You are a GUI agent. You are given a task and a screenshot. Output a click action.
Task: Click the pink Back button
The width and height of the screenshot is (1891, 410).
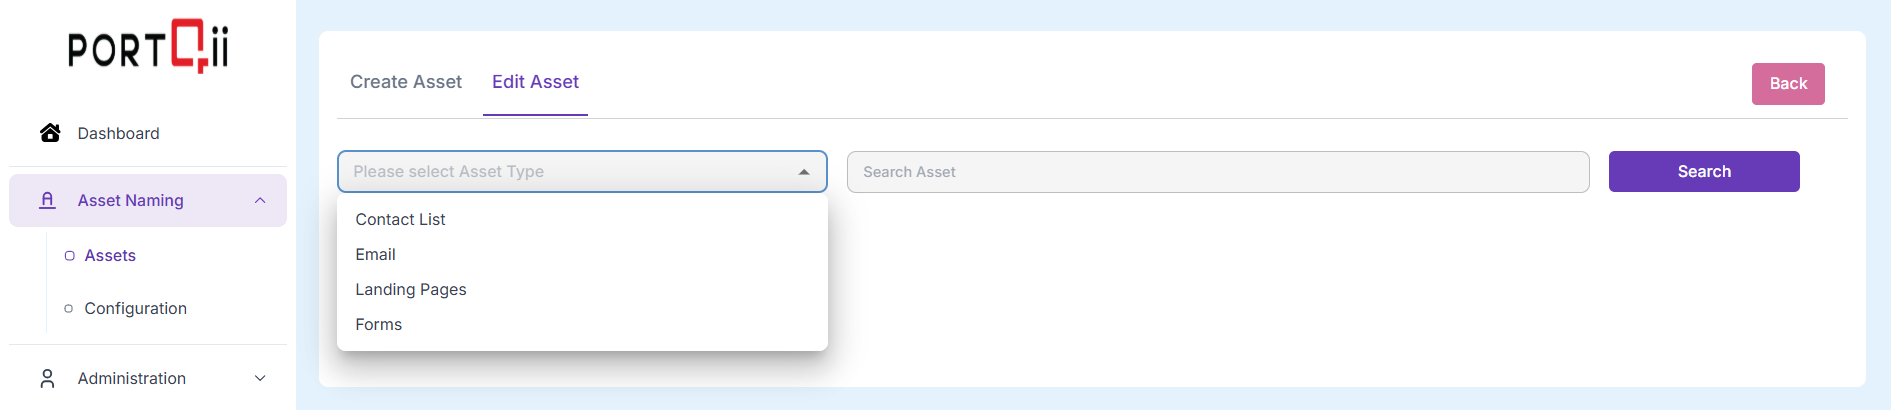[1787, 84]
